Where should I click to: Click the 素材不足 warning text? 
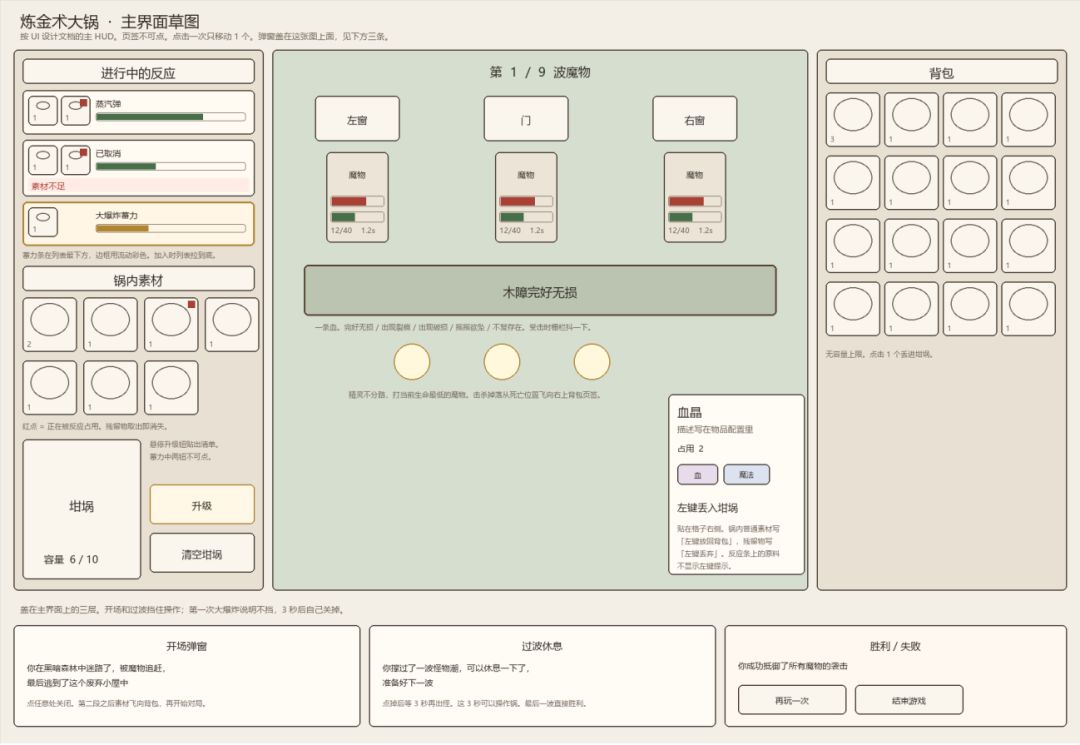click(x=48, y=186)
